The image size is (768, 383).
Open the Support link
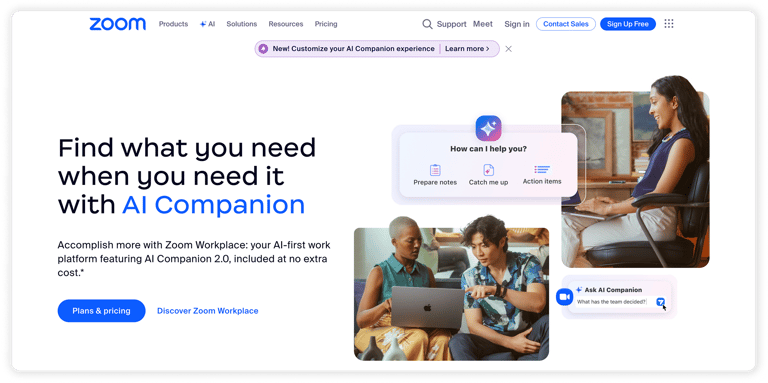pyautogui.click(x=452, y=24)
